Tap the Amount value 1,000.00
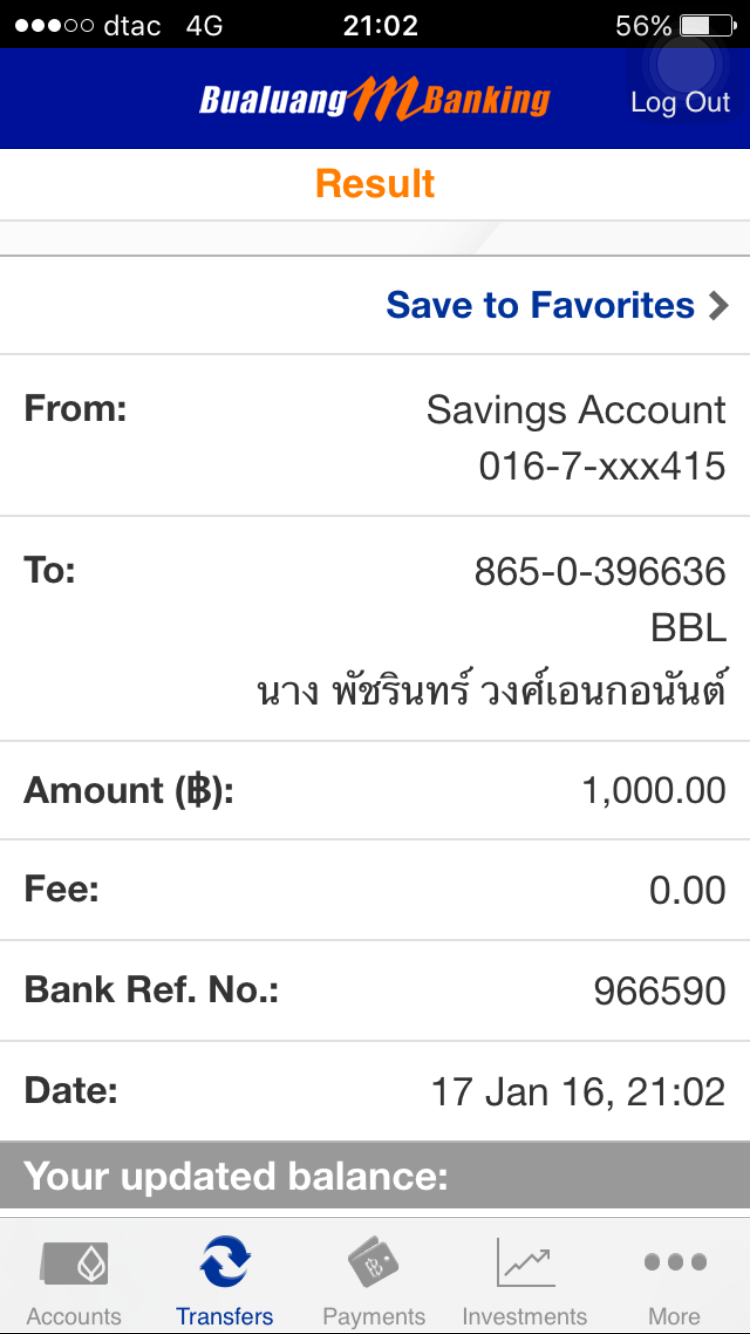 tap(653, 791)
